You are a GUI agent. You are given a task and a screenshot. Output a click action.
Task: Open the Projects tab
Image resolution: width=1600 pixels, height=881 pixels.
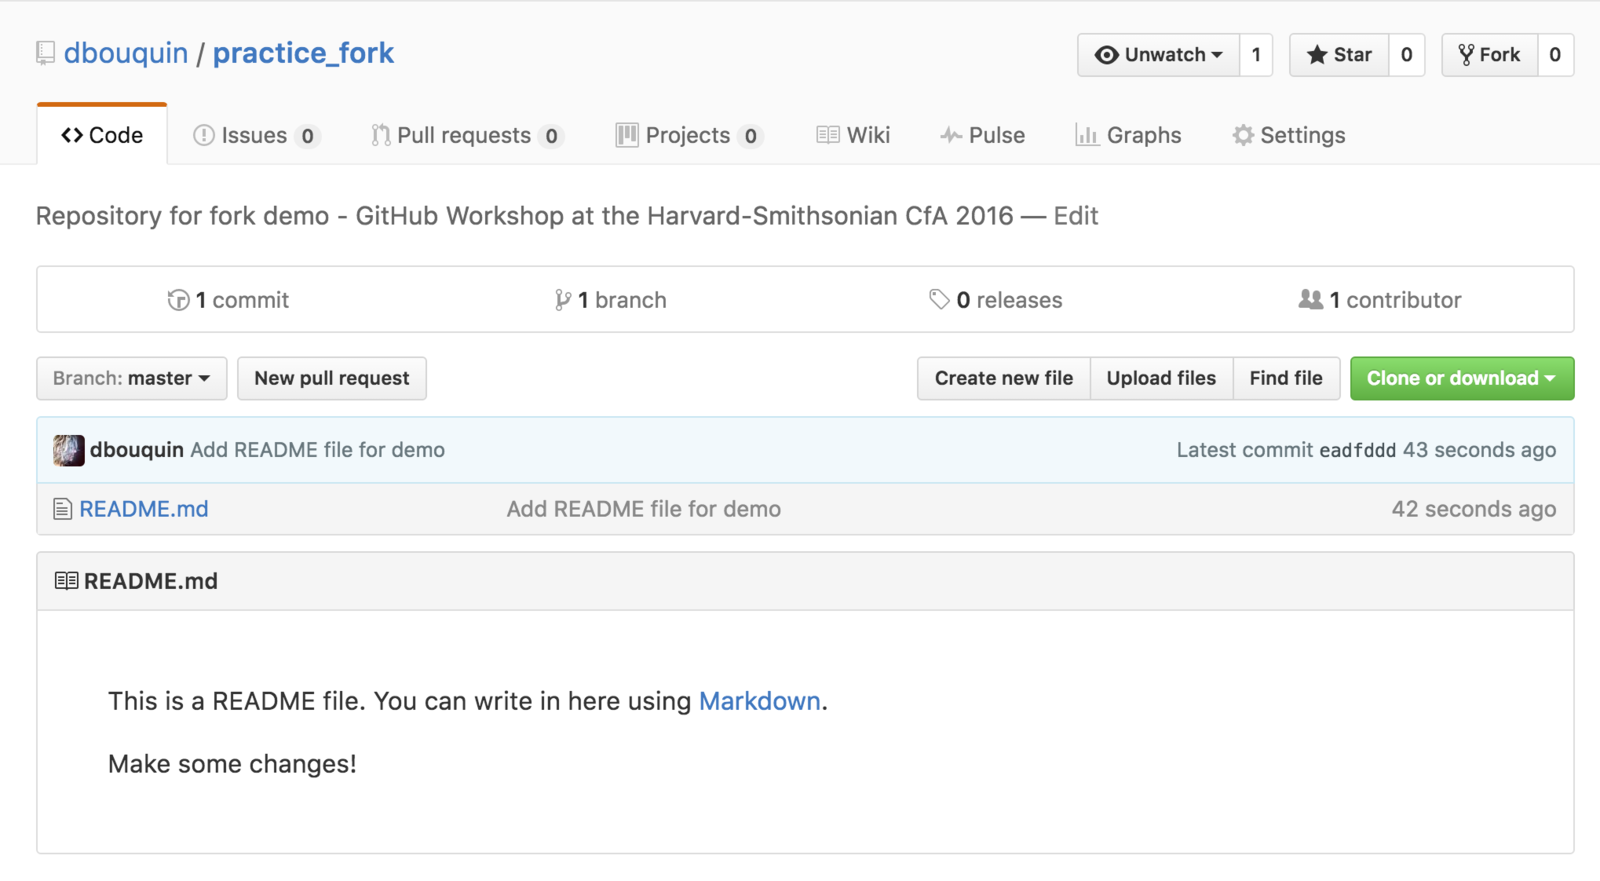tap(689, 135)
